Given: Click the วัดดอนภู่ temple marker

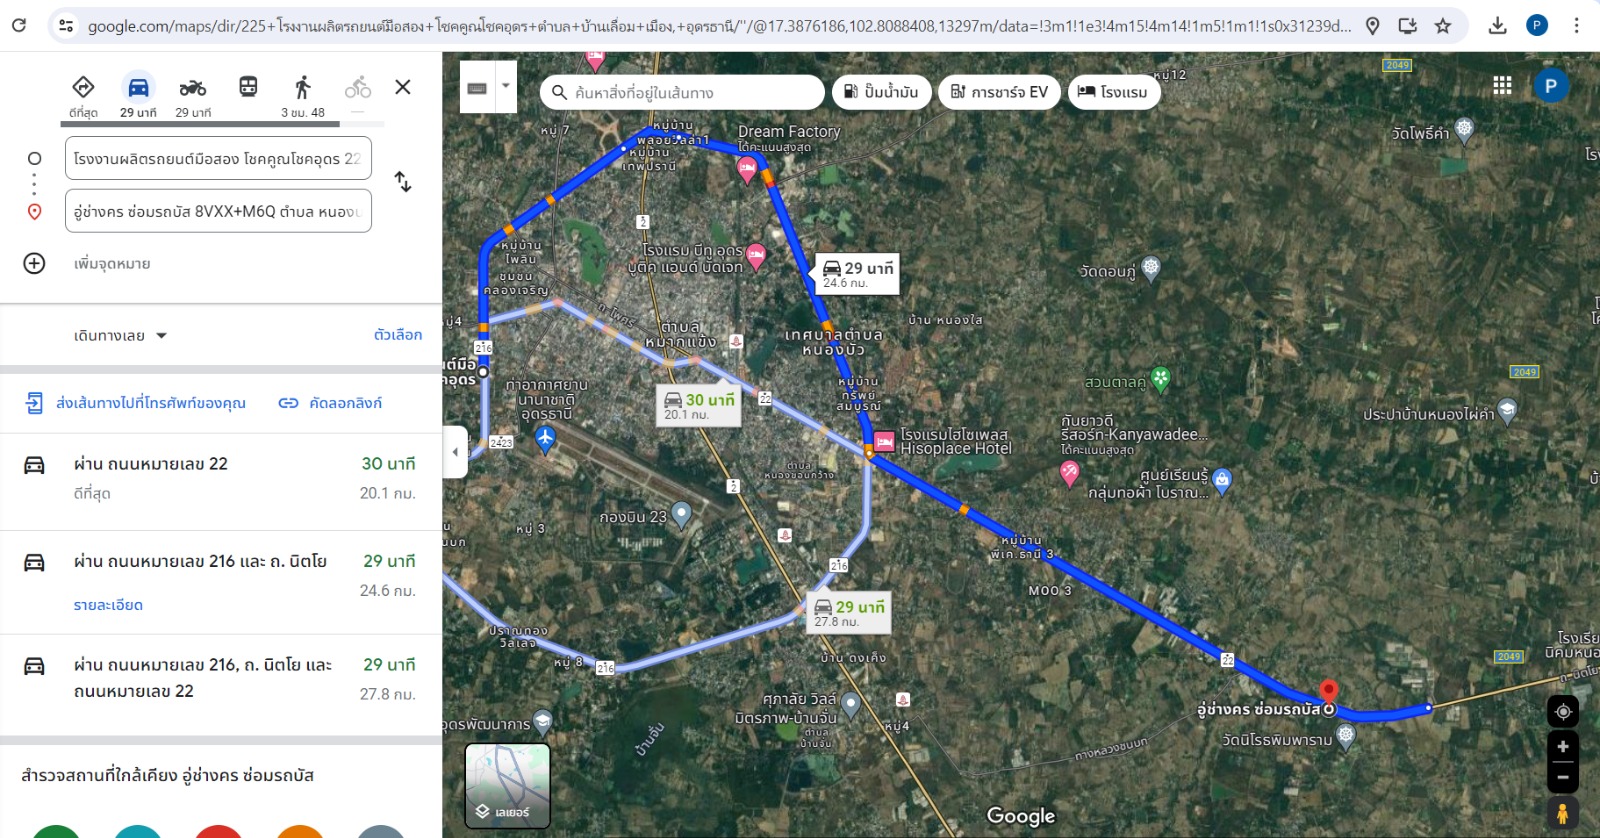Looking at the screenshot, I should pyautogui.click(x=1151, y=268).
